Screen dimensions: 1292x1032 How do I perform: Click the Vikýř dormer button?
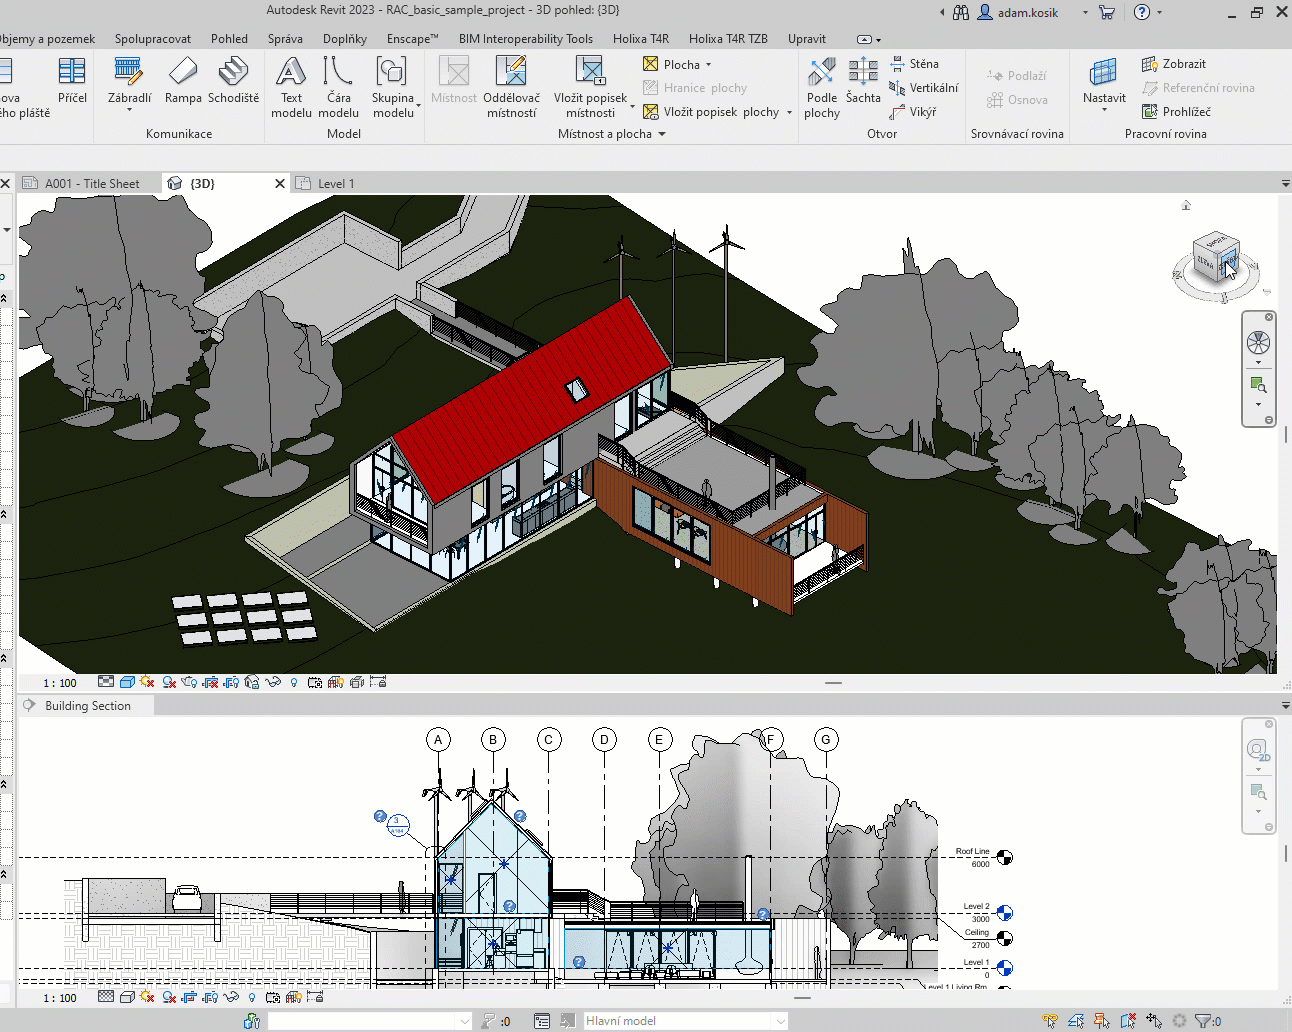pyautogui.click(x=912, y=112)
